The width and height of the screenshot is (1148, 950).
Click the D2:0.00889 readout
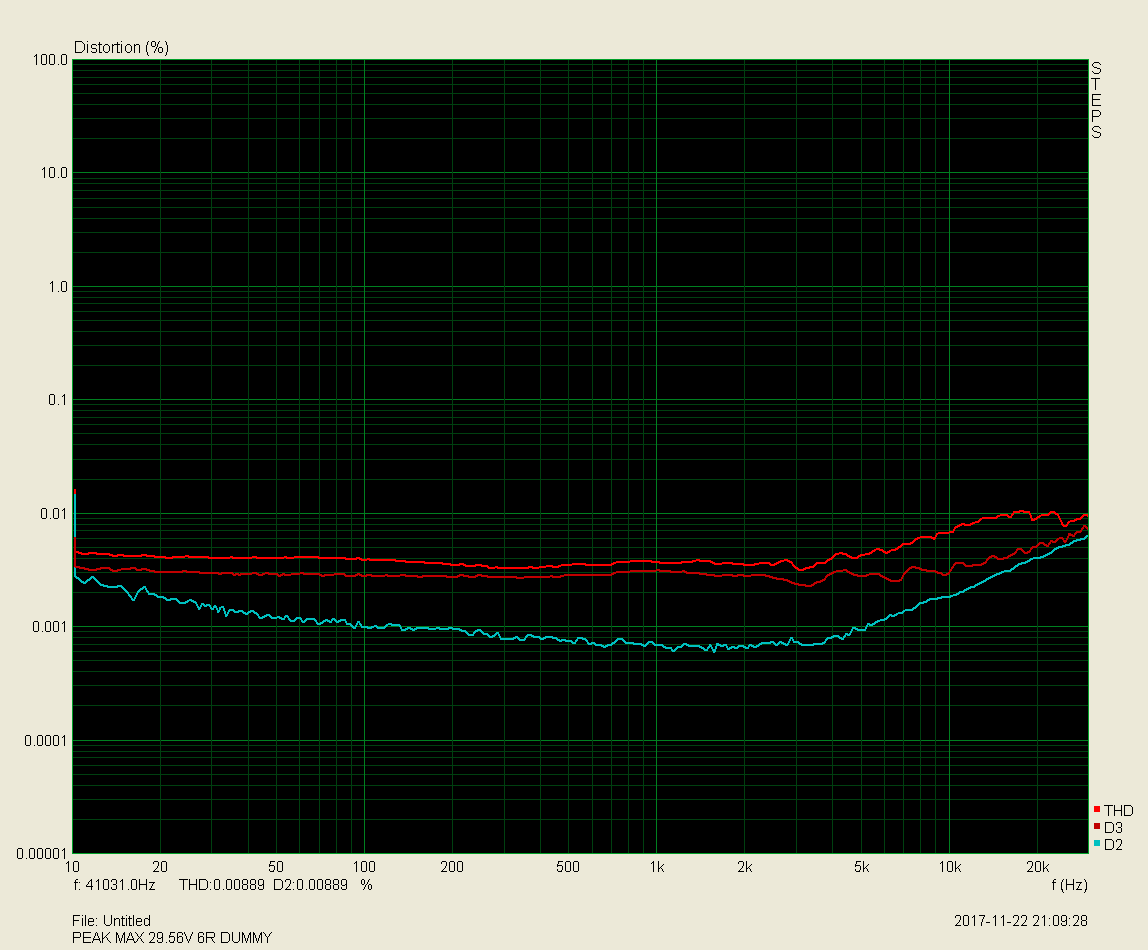pyautogui.click(x=310, y=885)
